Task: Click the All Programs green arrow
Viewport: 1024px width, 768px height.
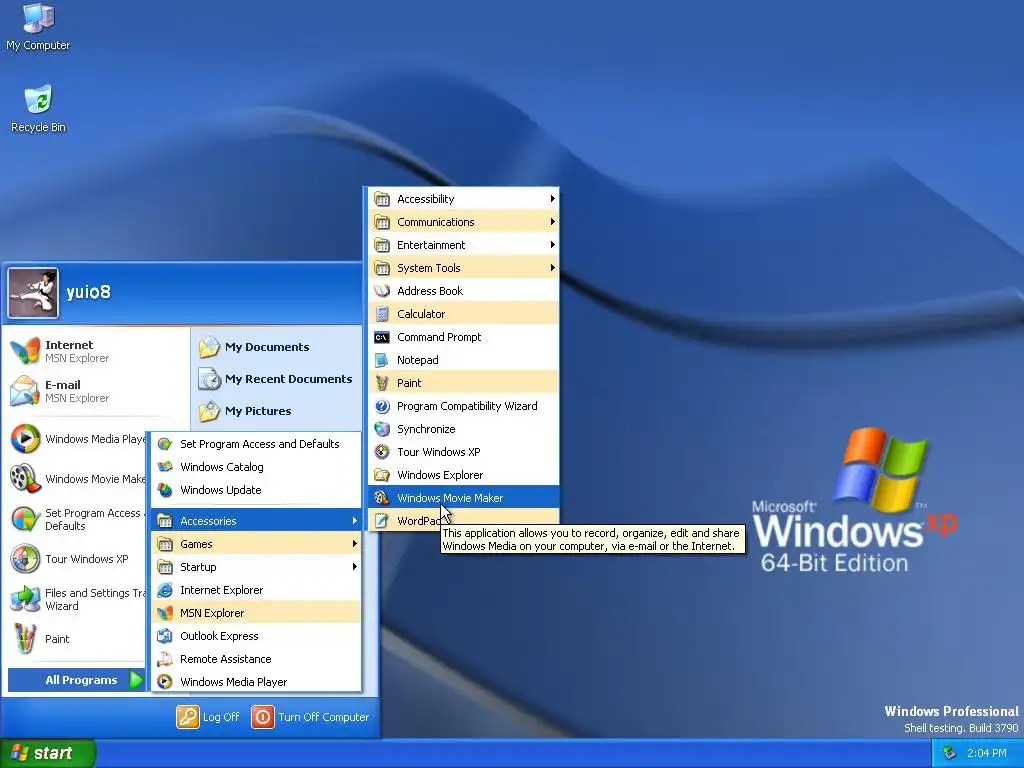Action: [136, 680]
